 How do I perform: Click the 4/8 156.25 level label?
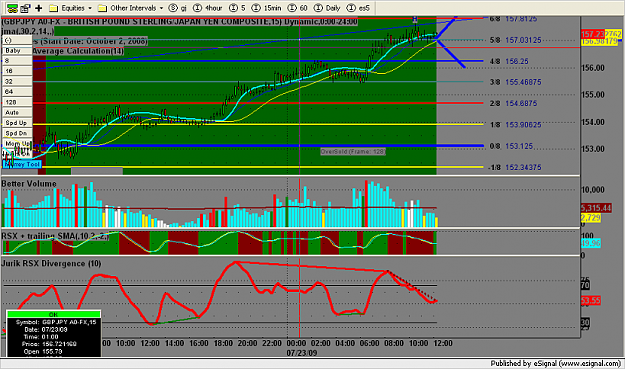pos(509,61)
